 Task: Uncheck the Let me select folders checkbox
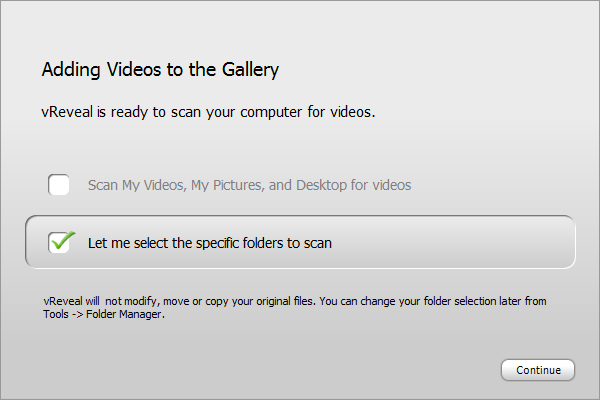coord(59,242)
